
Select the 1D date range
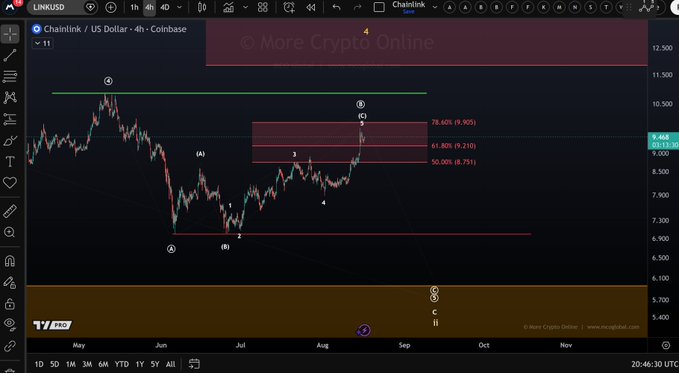[39, 364]
